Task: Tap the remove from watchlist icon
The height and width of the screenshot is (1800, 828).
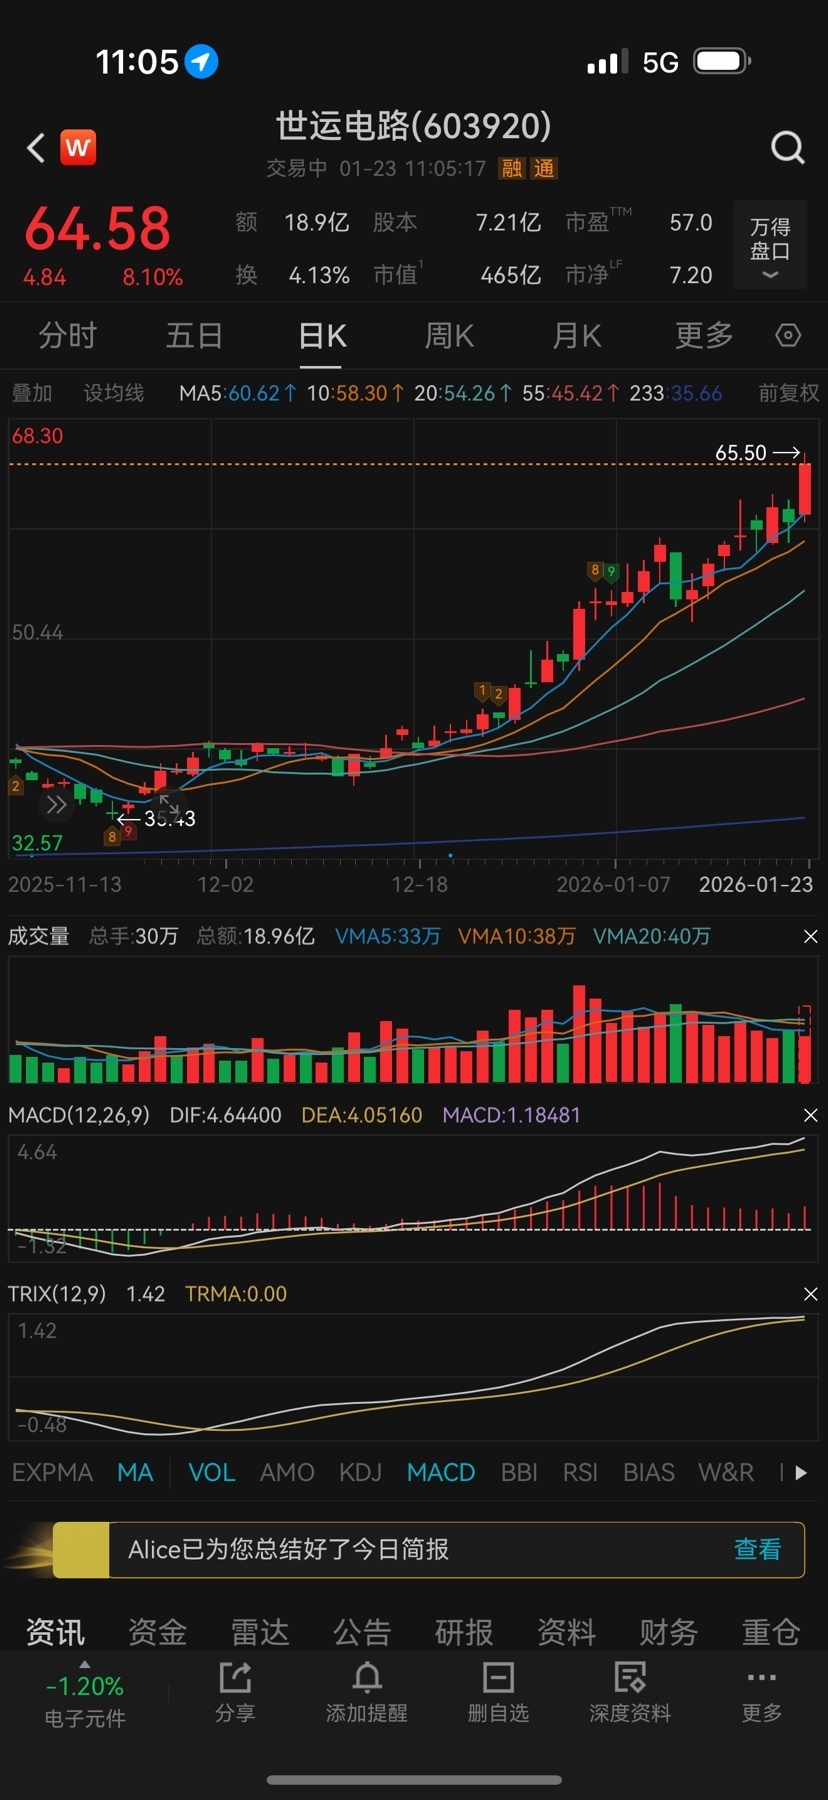Action: (498, 1692)
